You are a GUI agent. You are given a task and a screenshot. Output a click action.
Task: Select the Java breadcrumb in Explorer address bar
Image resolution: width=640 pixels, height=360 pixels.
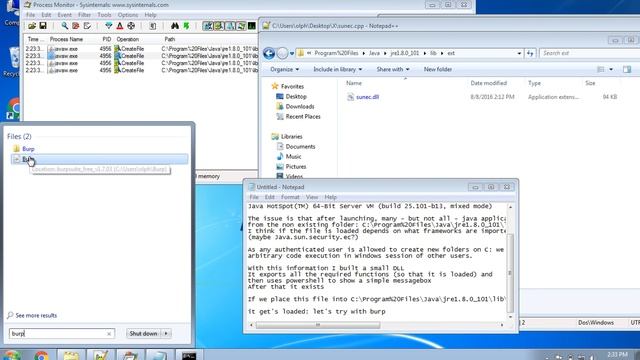pos(374,53)
